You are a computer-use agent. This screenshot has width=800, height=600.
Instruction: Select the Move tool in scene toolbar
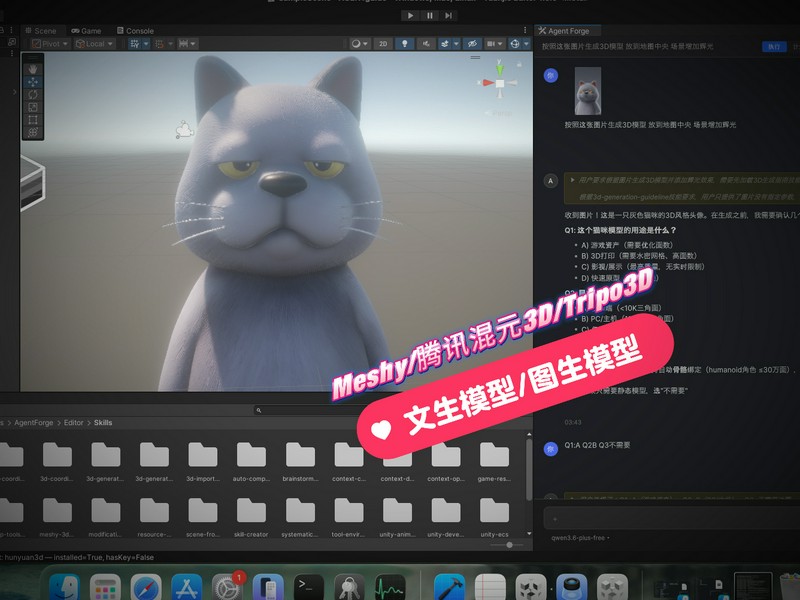coord(33,82)
